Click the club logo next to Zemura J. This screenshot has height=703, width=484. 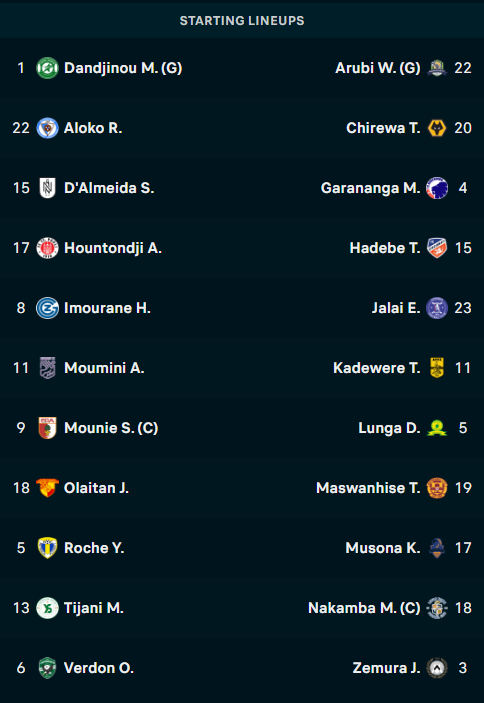(x=436, y=668)
